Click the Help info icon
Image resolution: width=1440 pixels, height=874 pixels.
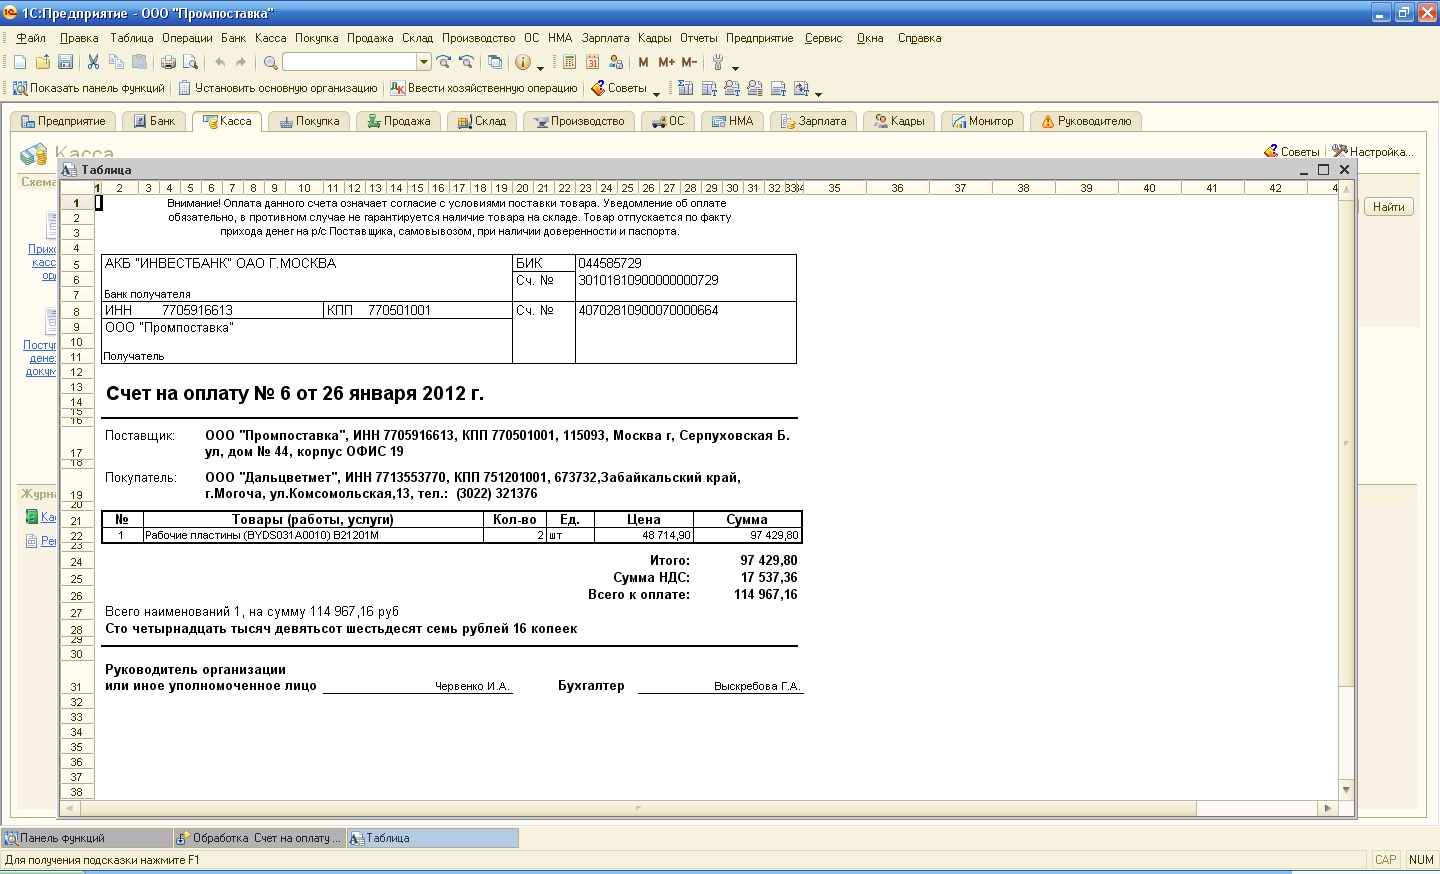523,62
